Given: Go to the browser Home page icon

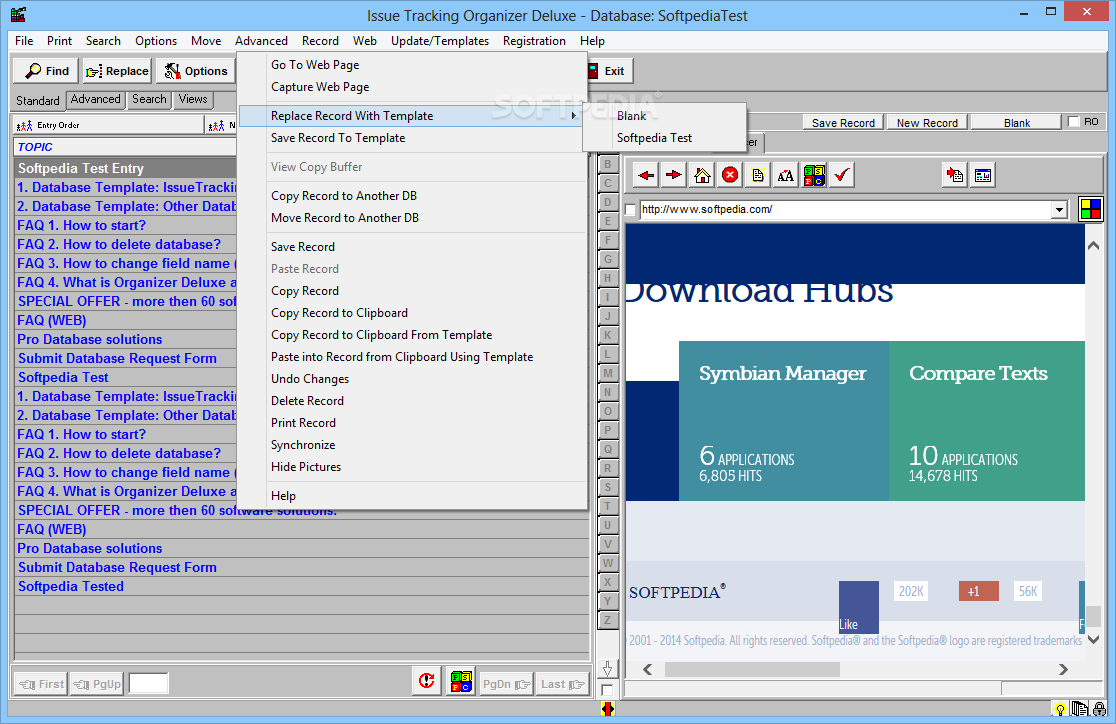Looking at the screenshot, I should (702, 175).
